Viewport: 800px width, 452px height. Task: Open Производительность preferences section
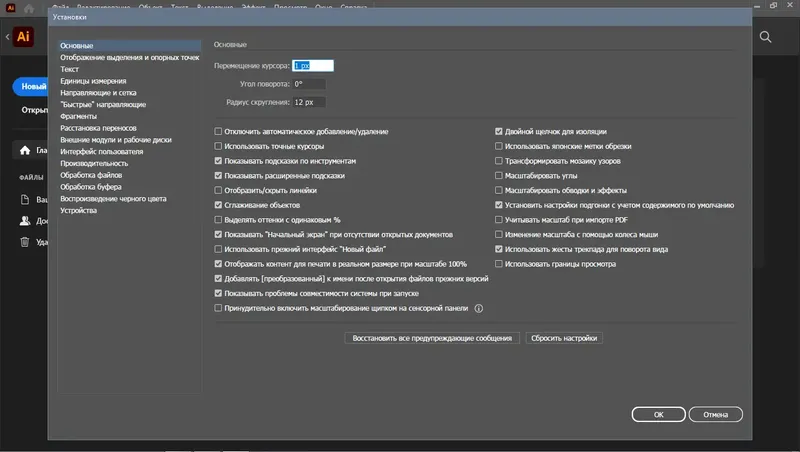click(129, 163)
